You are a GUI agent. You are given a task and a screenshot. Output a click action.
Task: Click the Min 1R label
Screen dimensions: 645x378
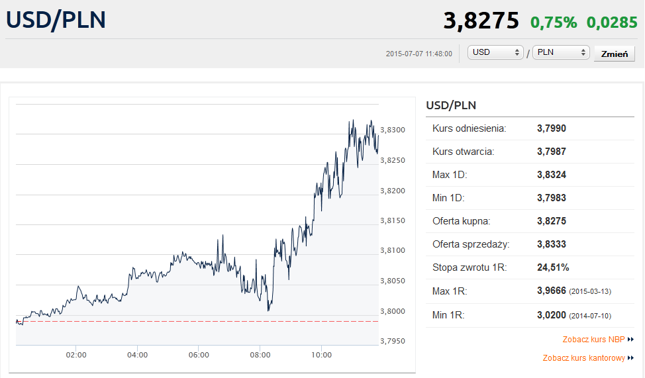(448, 315)
